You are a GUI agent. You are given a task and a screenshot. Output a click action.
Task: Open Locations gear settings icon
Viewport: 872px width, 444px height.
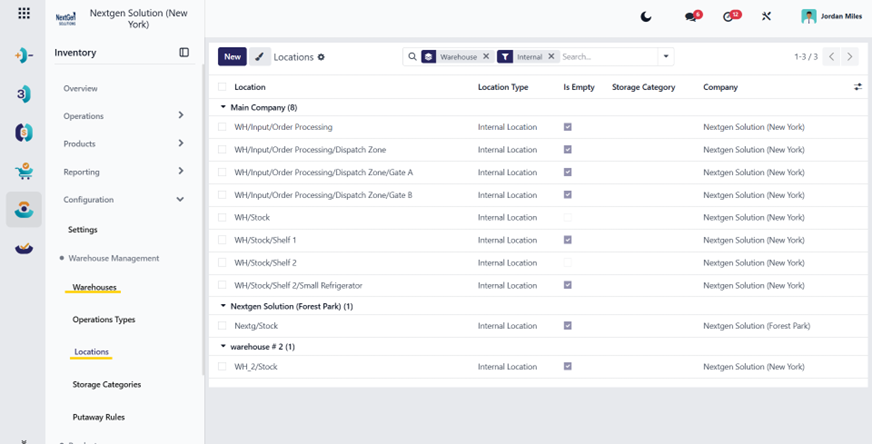point(321,57)
